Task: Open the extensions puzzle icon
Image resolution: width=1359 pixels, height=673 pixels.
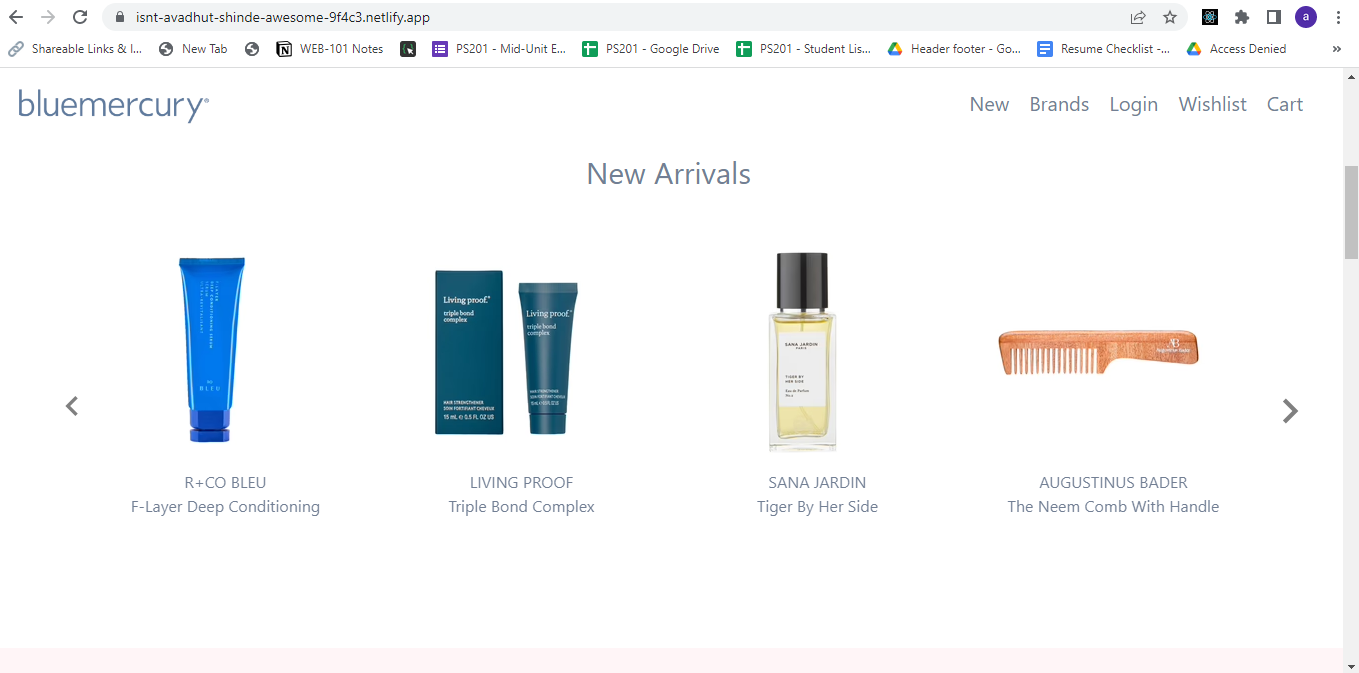Action: pyautogui.click(x=1242, y=17)
